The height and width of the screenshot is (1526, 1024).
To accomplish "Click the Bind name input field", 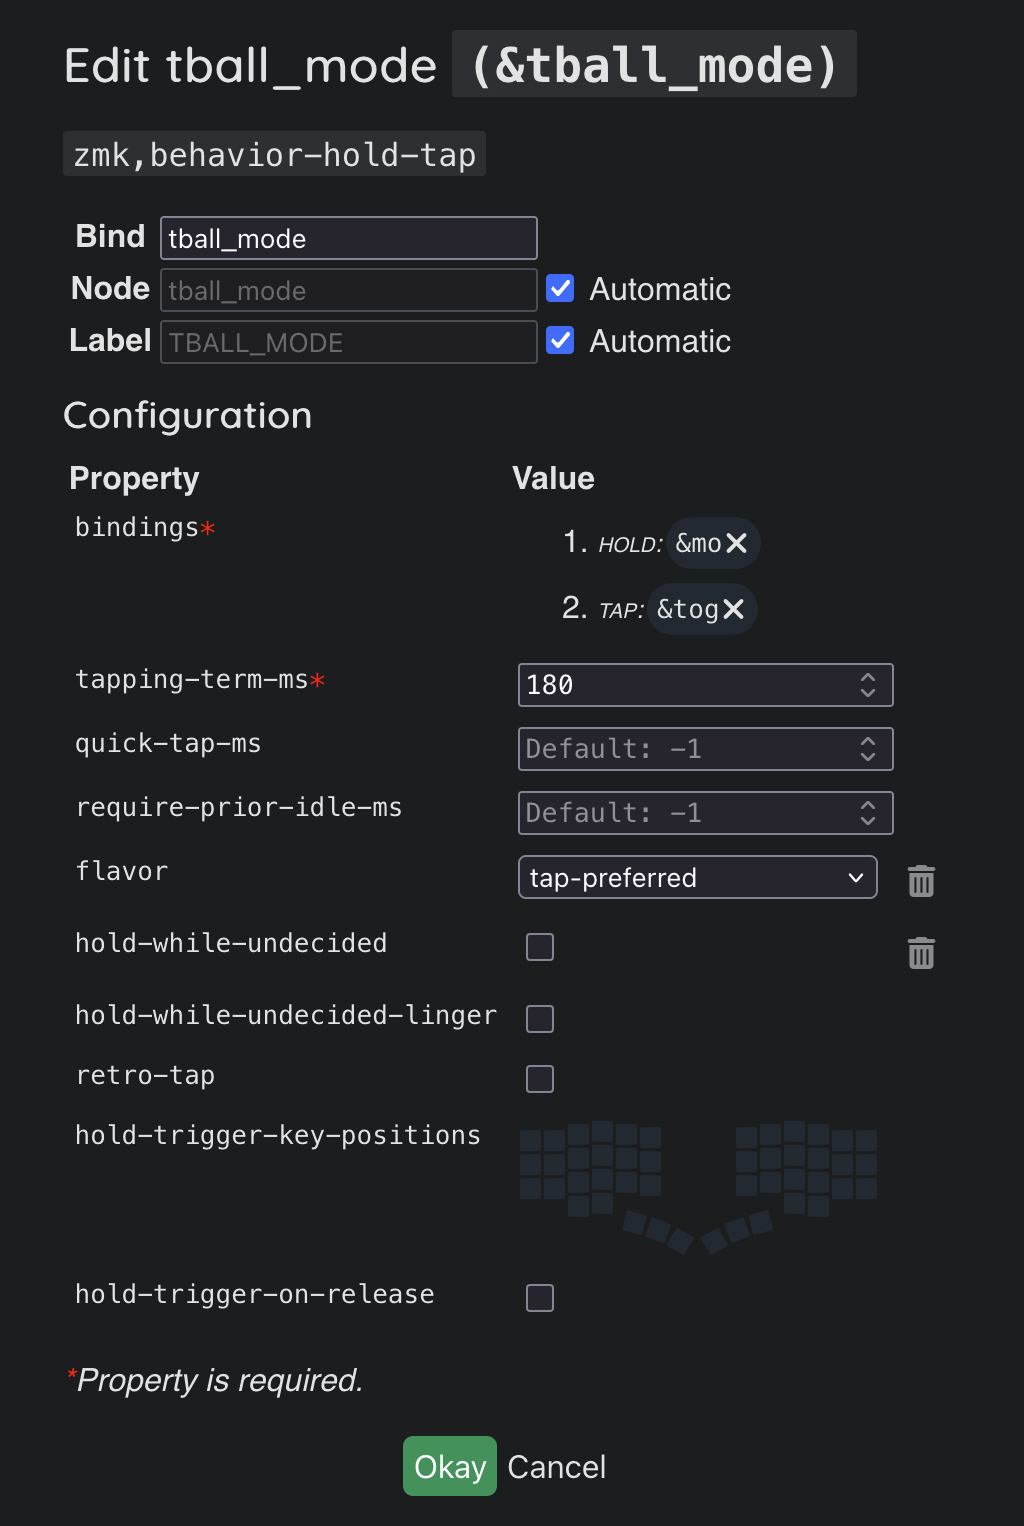I will 348,238.
